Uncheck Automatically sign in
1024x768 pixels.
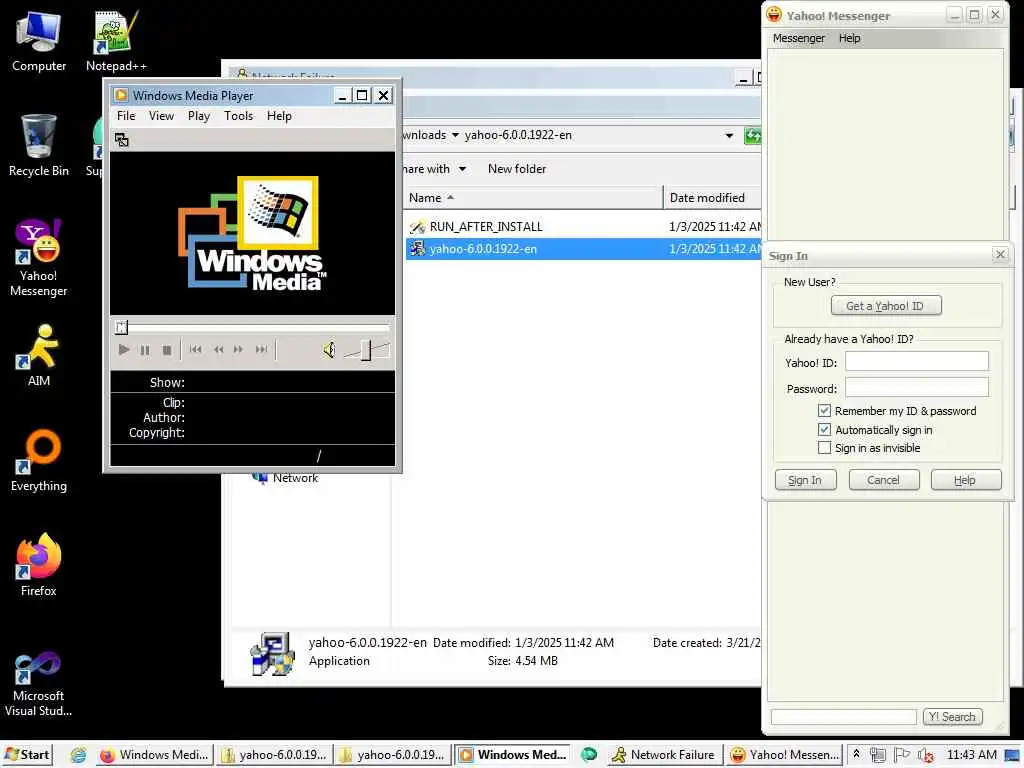pyautogui.click(x=824, y=430)
